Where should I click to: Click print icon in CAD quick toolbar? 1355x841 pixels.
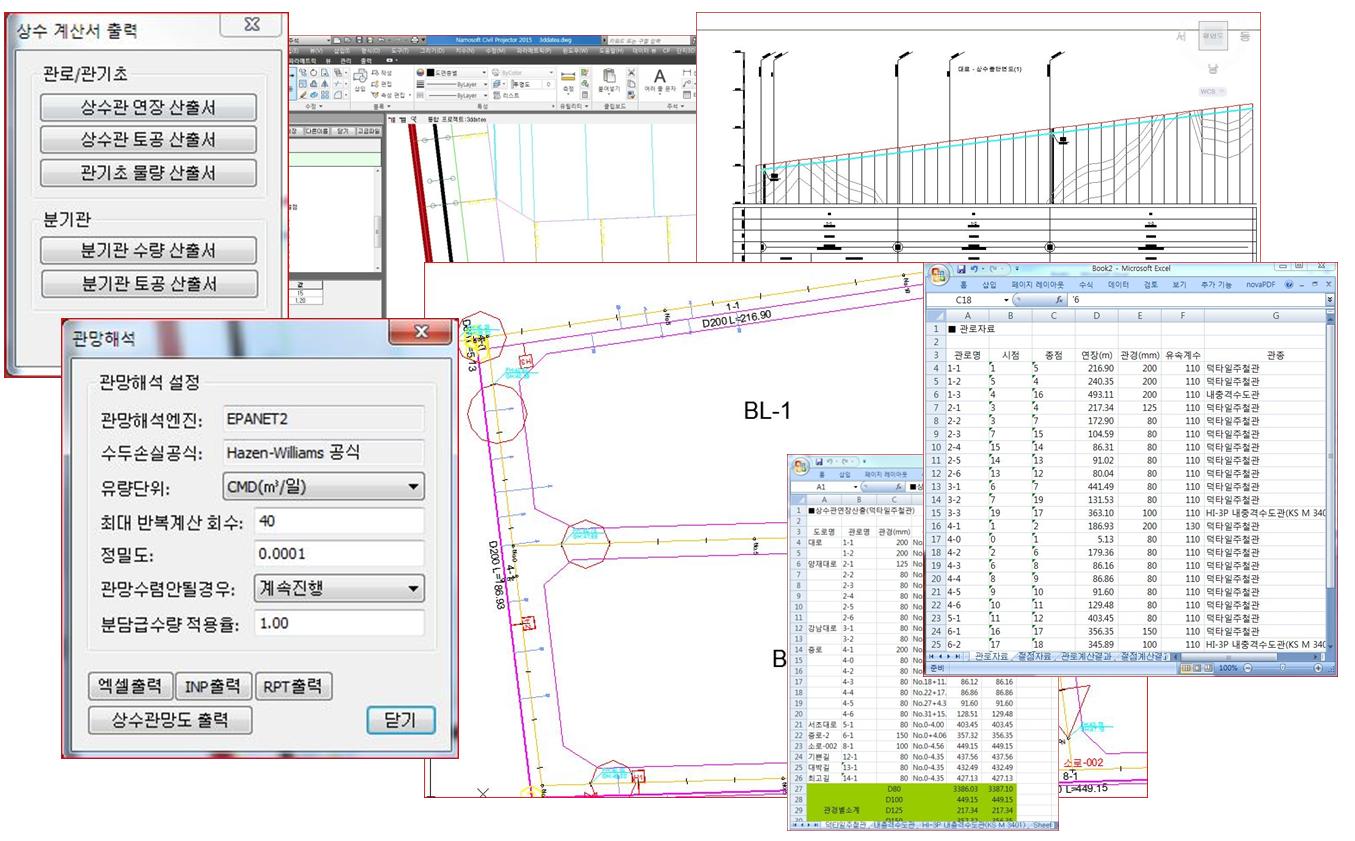click(414, 40)
